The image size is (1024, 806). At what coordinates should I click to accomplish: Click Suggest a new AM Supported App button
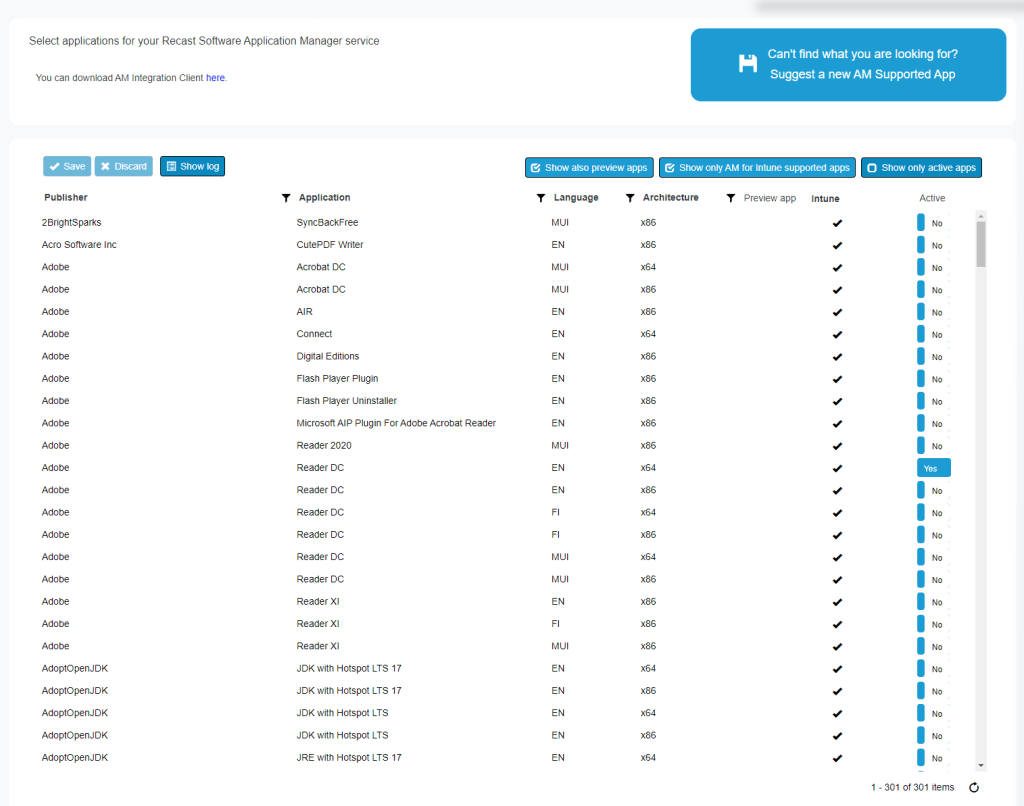tap(862, 65)
